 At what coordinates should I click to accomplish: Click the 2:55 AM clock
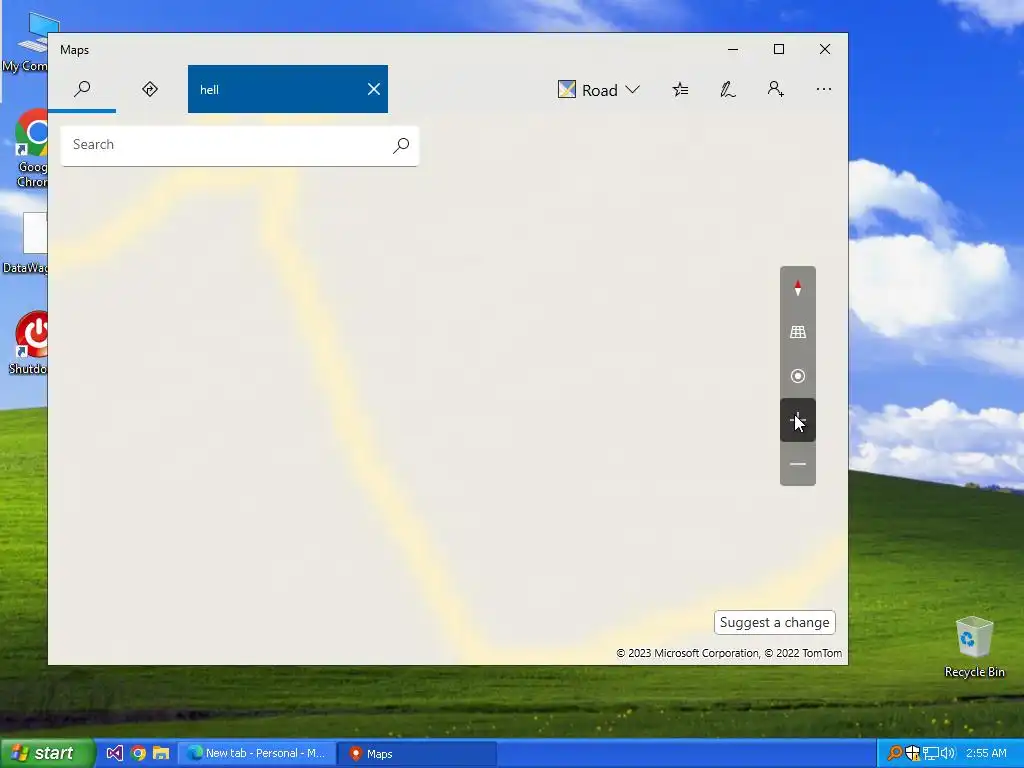pos(985,753)
